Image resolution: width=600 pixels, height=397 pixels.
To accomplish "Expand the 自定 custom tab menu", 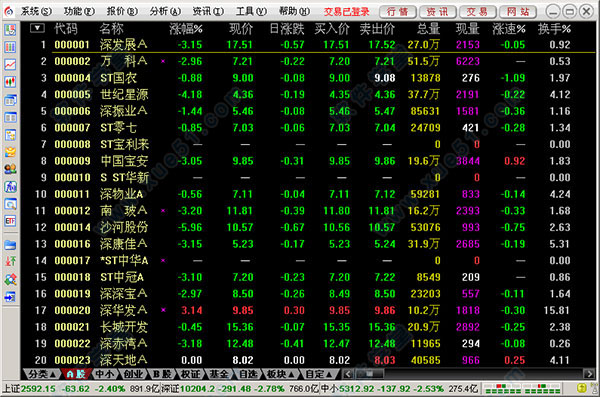I will point(318,374).
